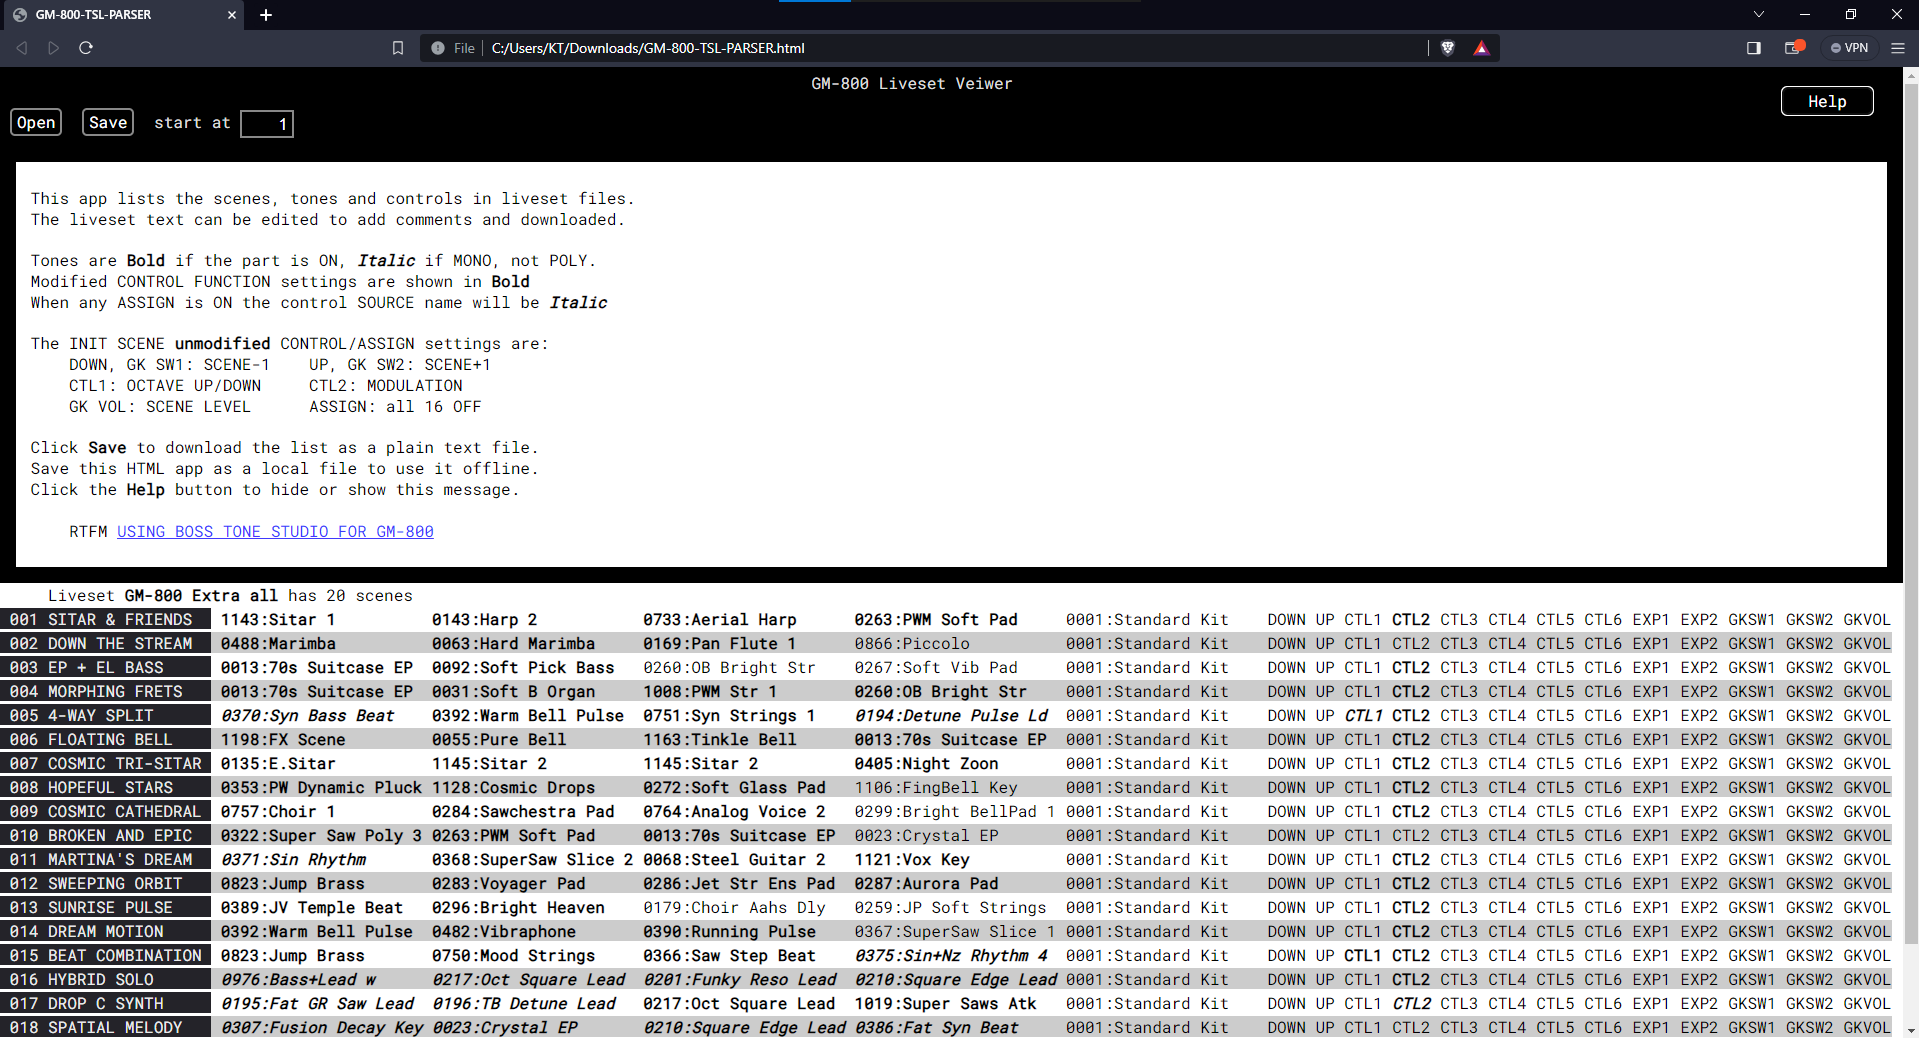
Task: Click tone 1121:Vox Key
Action: pyautogui.click(x=912, y=860)
